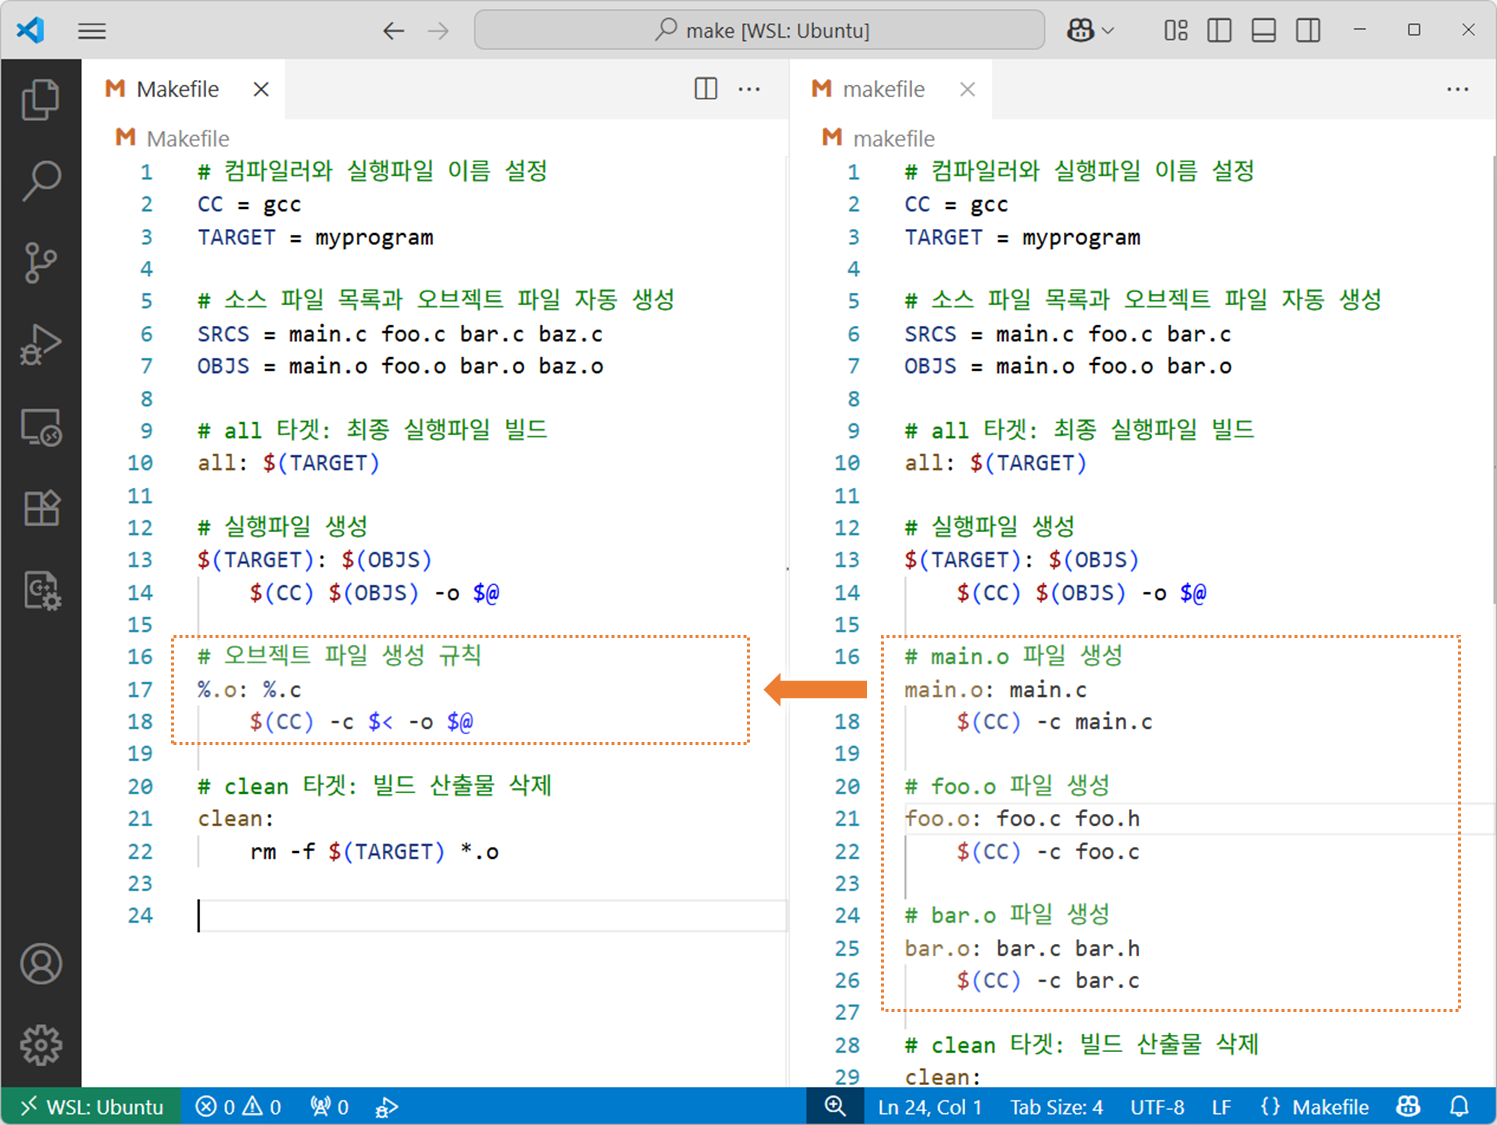Open Source Control view
The image size is (1497, 1125).
[x=41, y=263]
